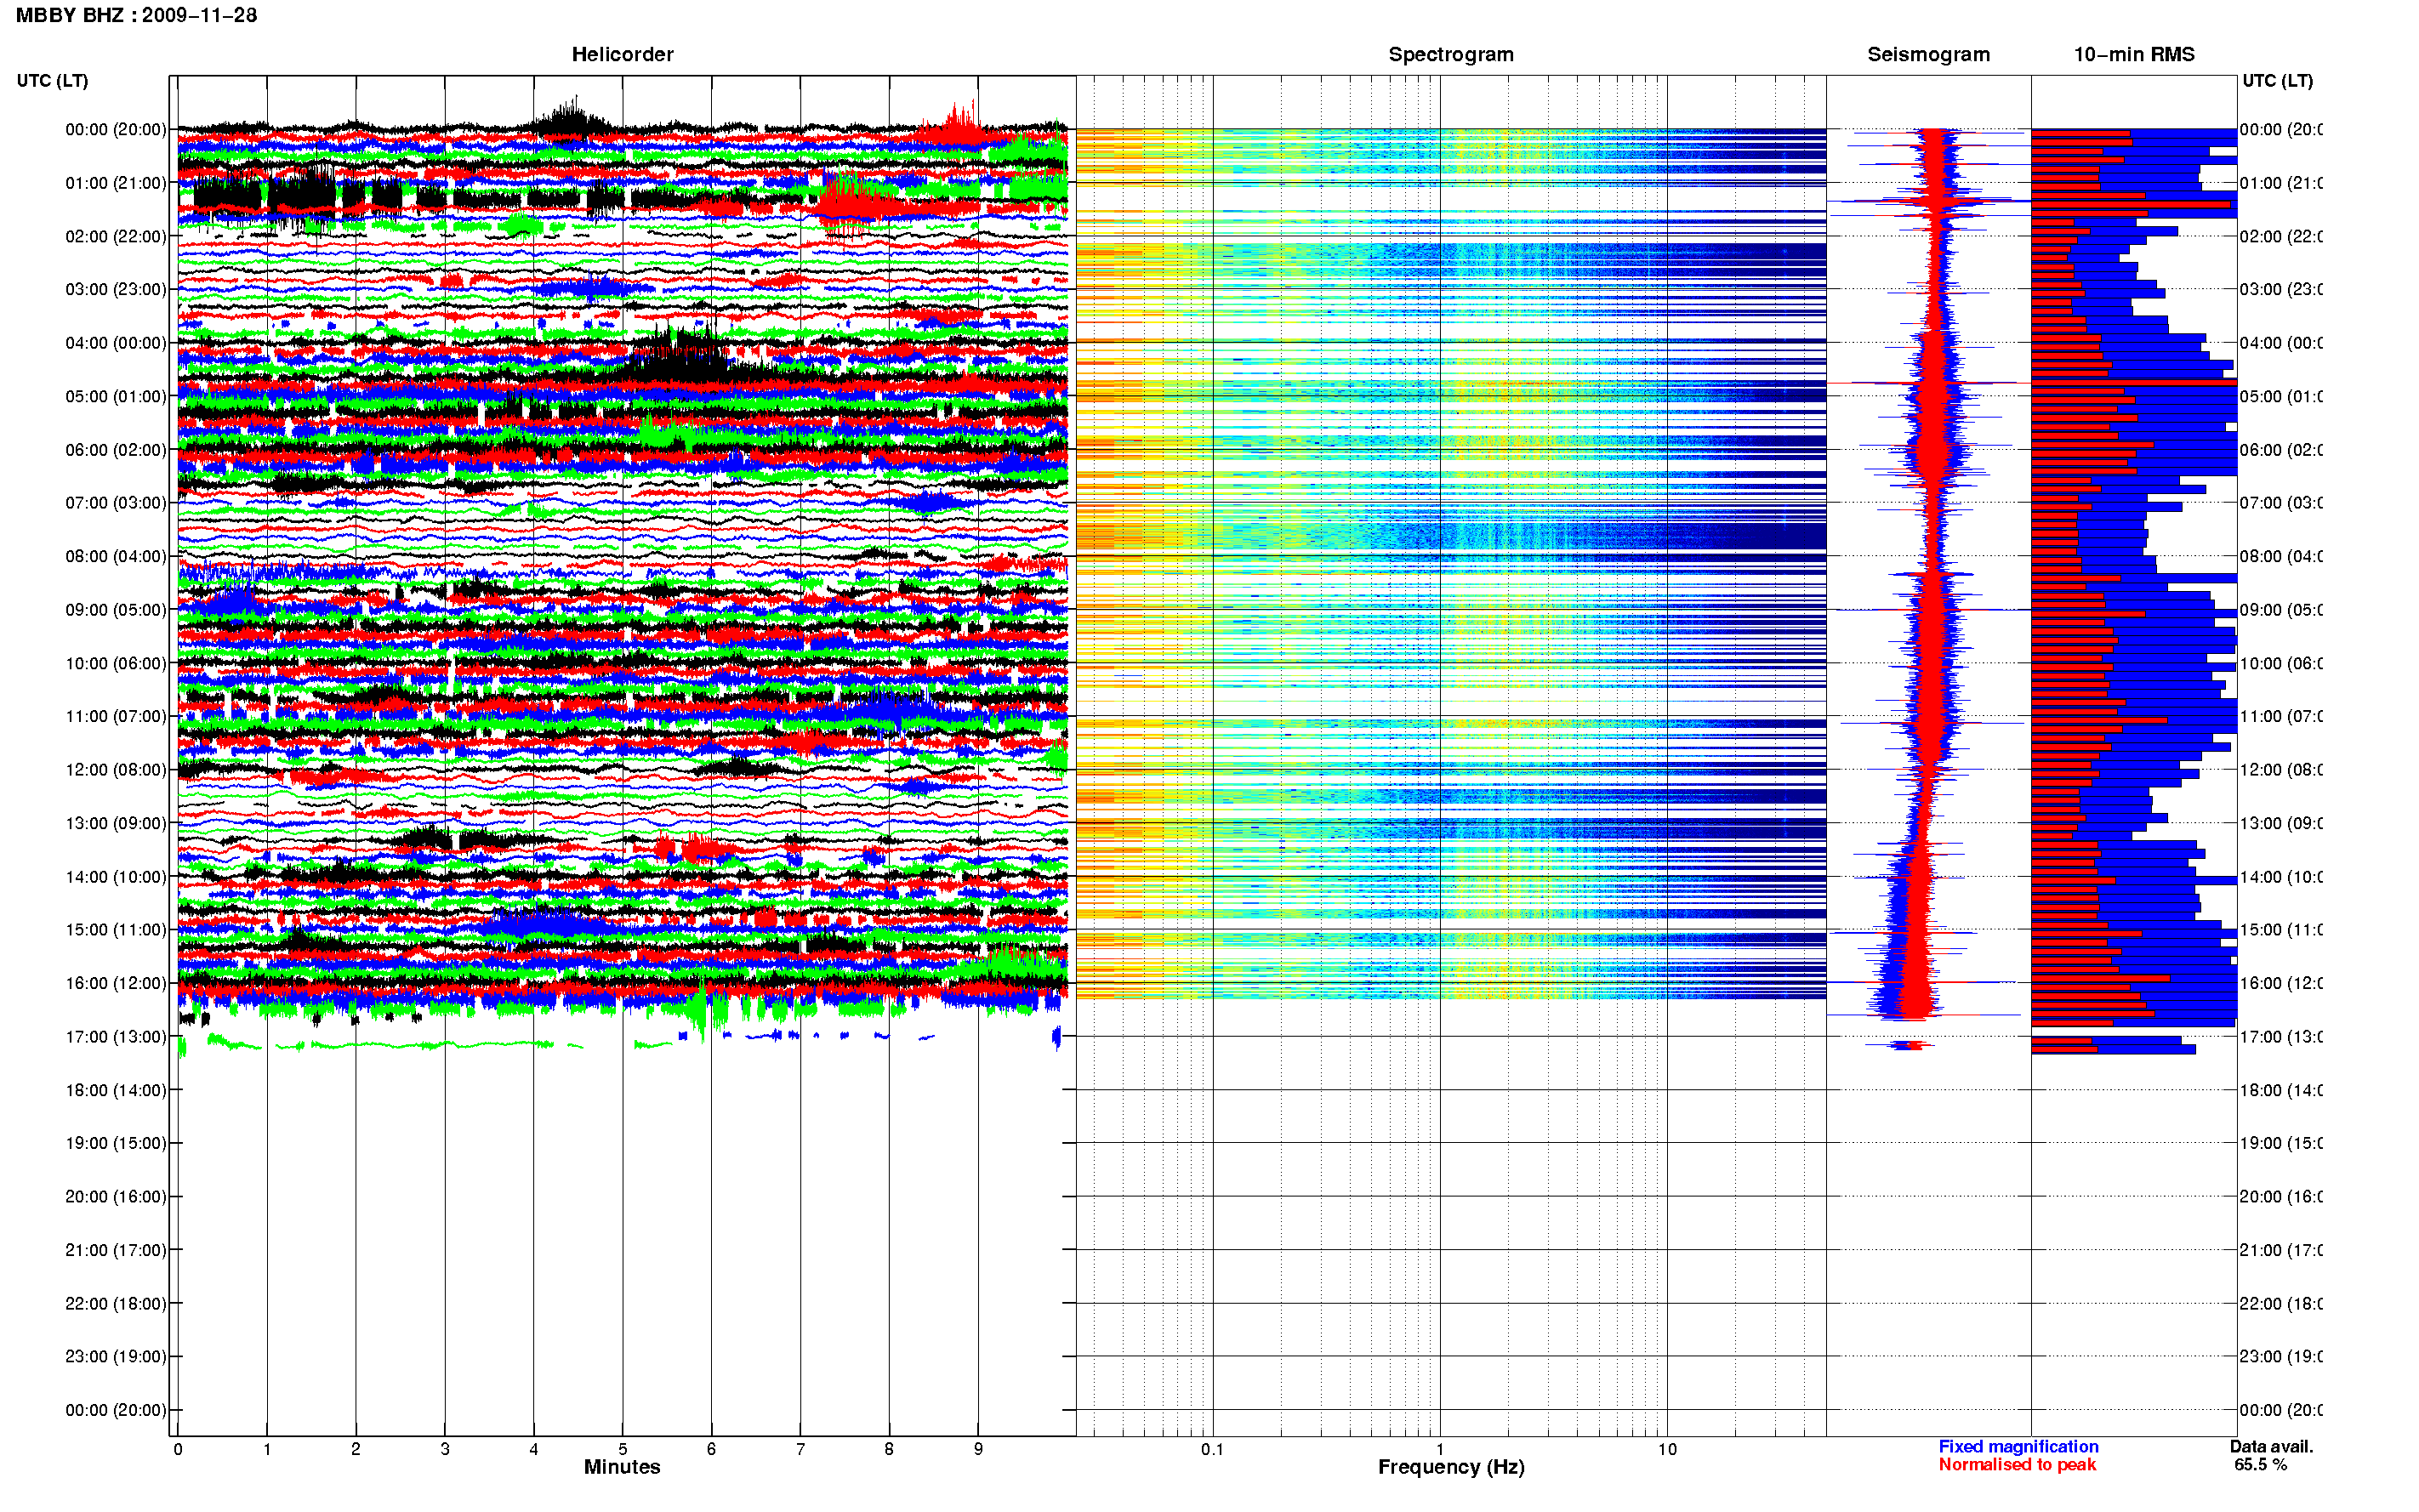Viewport: 2419px width, 1512px height.
Task: Click the '05:00 (01:00)' left time label
Action: tap(116, 397)
